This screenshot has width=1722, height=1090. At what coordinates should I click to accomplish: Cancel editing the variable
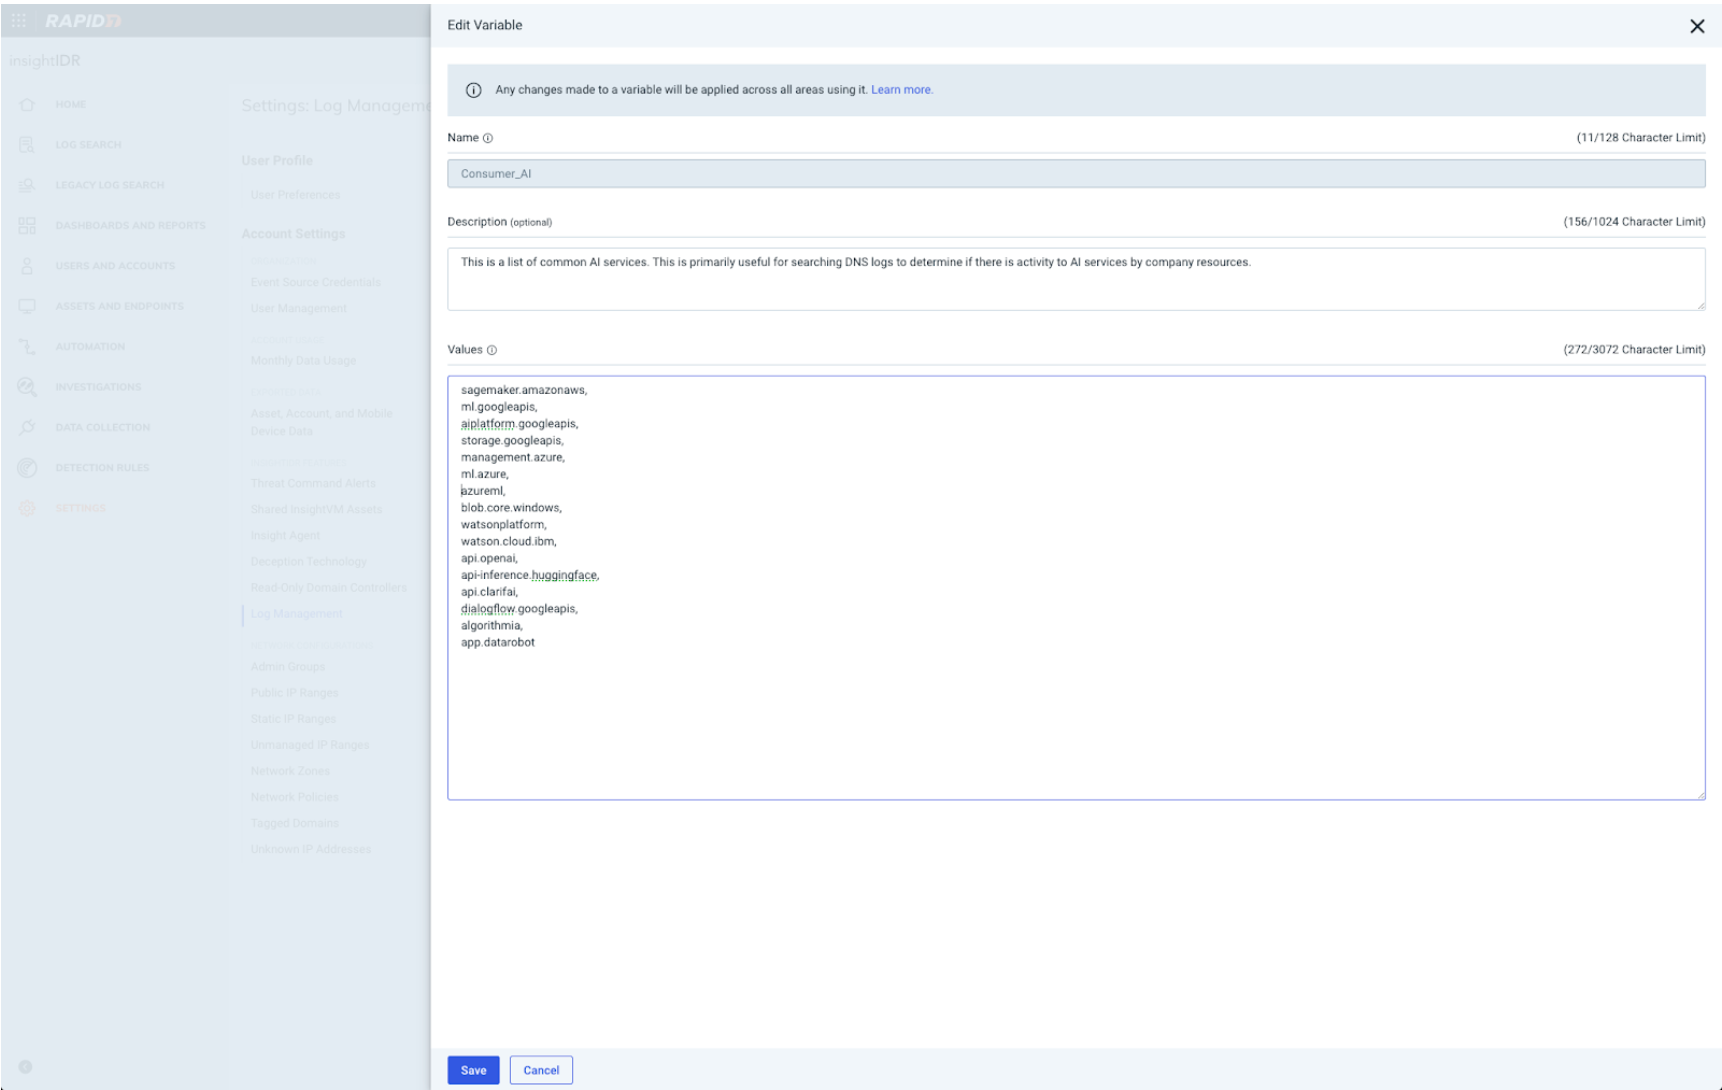pos(541,1070)
